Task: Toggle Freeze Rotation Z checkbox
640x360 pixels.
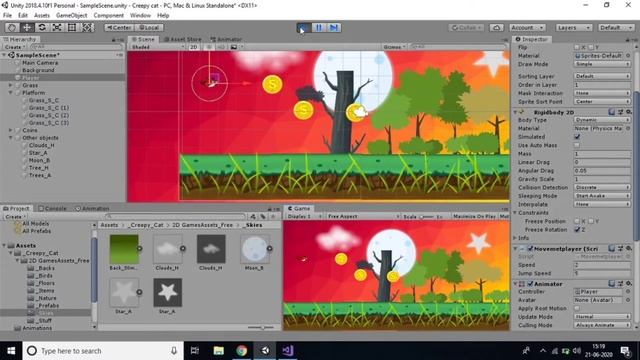Action: (x=577, y=229)
